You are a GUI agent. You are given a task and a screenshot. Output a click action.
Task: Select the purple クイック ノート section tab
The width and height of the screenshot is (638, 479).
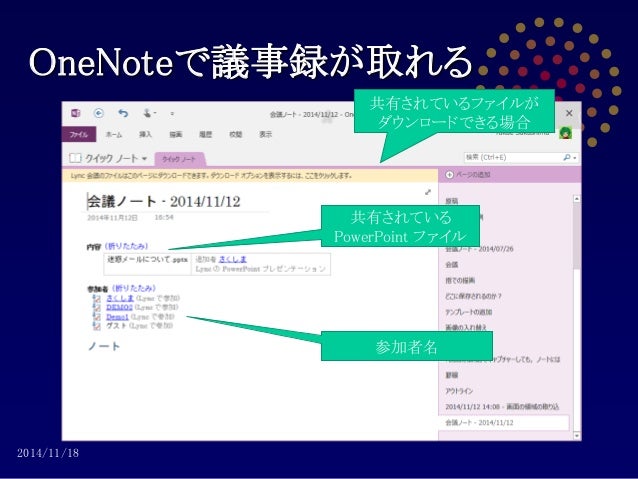coord(179,159)
